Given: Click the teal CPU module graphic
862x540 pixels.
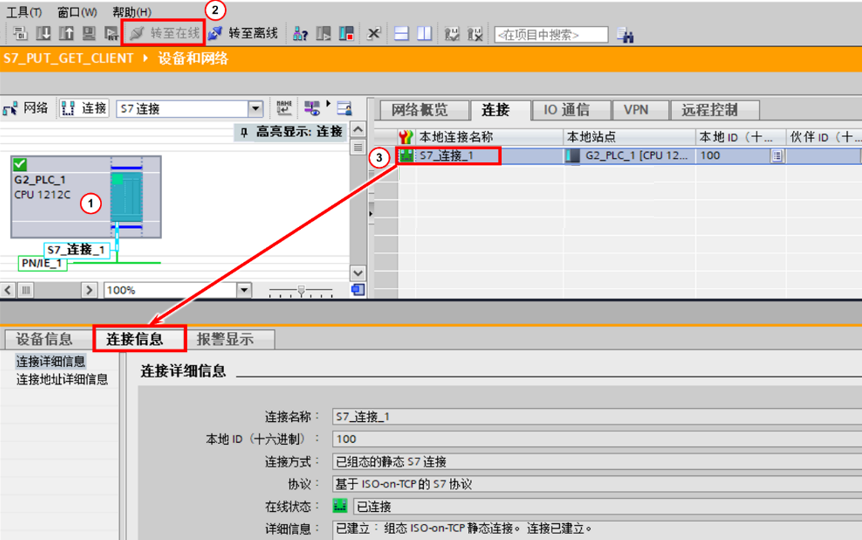Looking at the screenshot, I should [x=126, y=196].
